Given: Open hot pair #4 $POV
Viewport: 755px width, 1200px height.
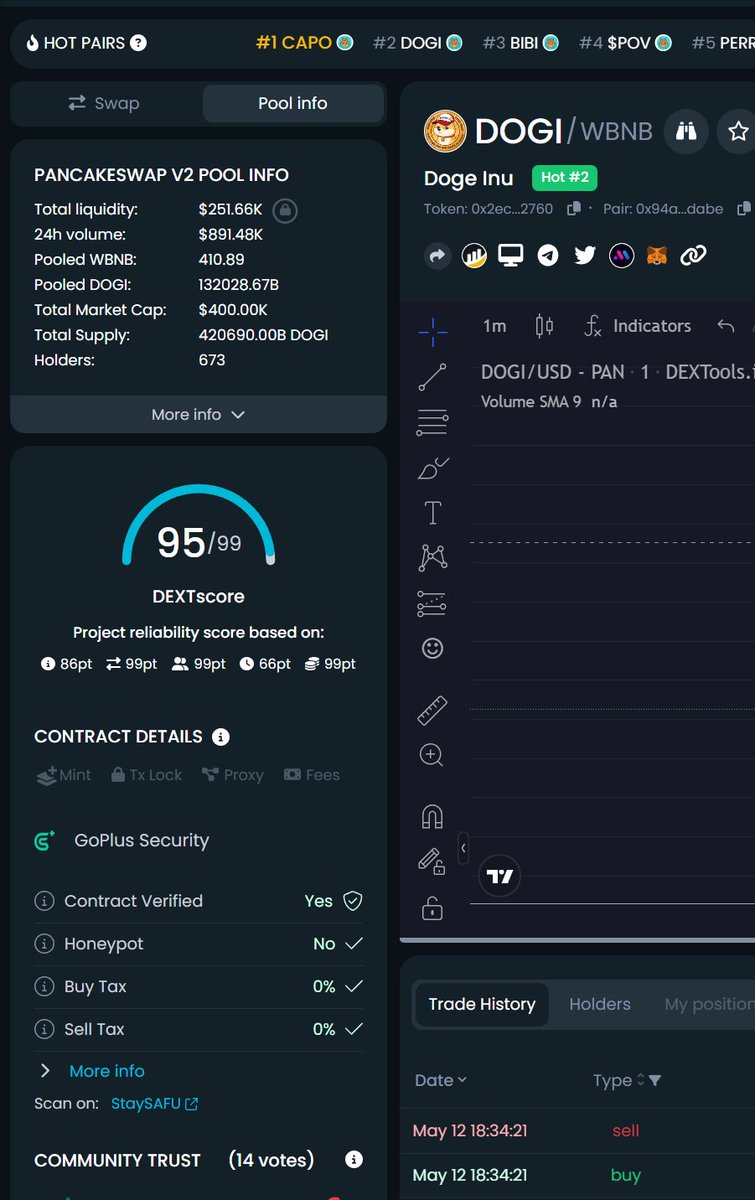Looking at the screenshot, I should pyautogui.click(x=625, y=43).
